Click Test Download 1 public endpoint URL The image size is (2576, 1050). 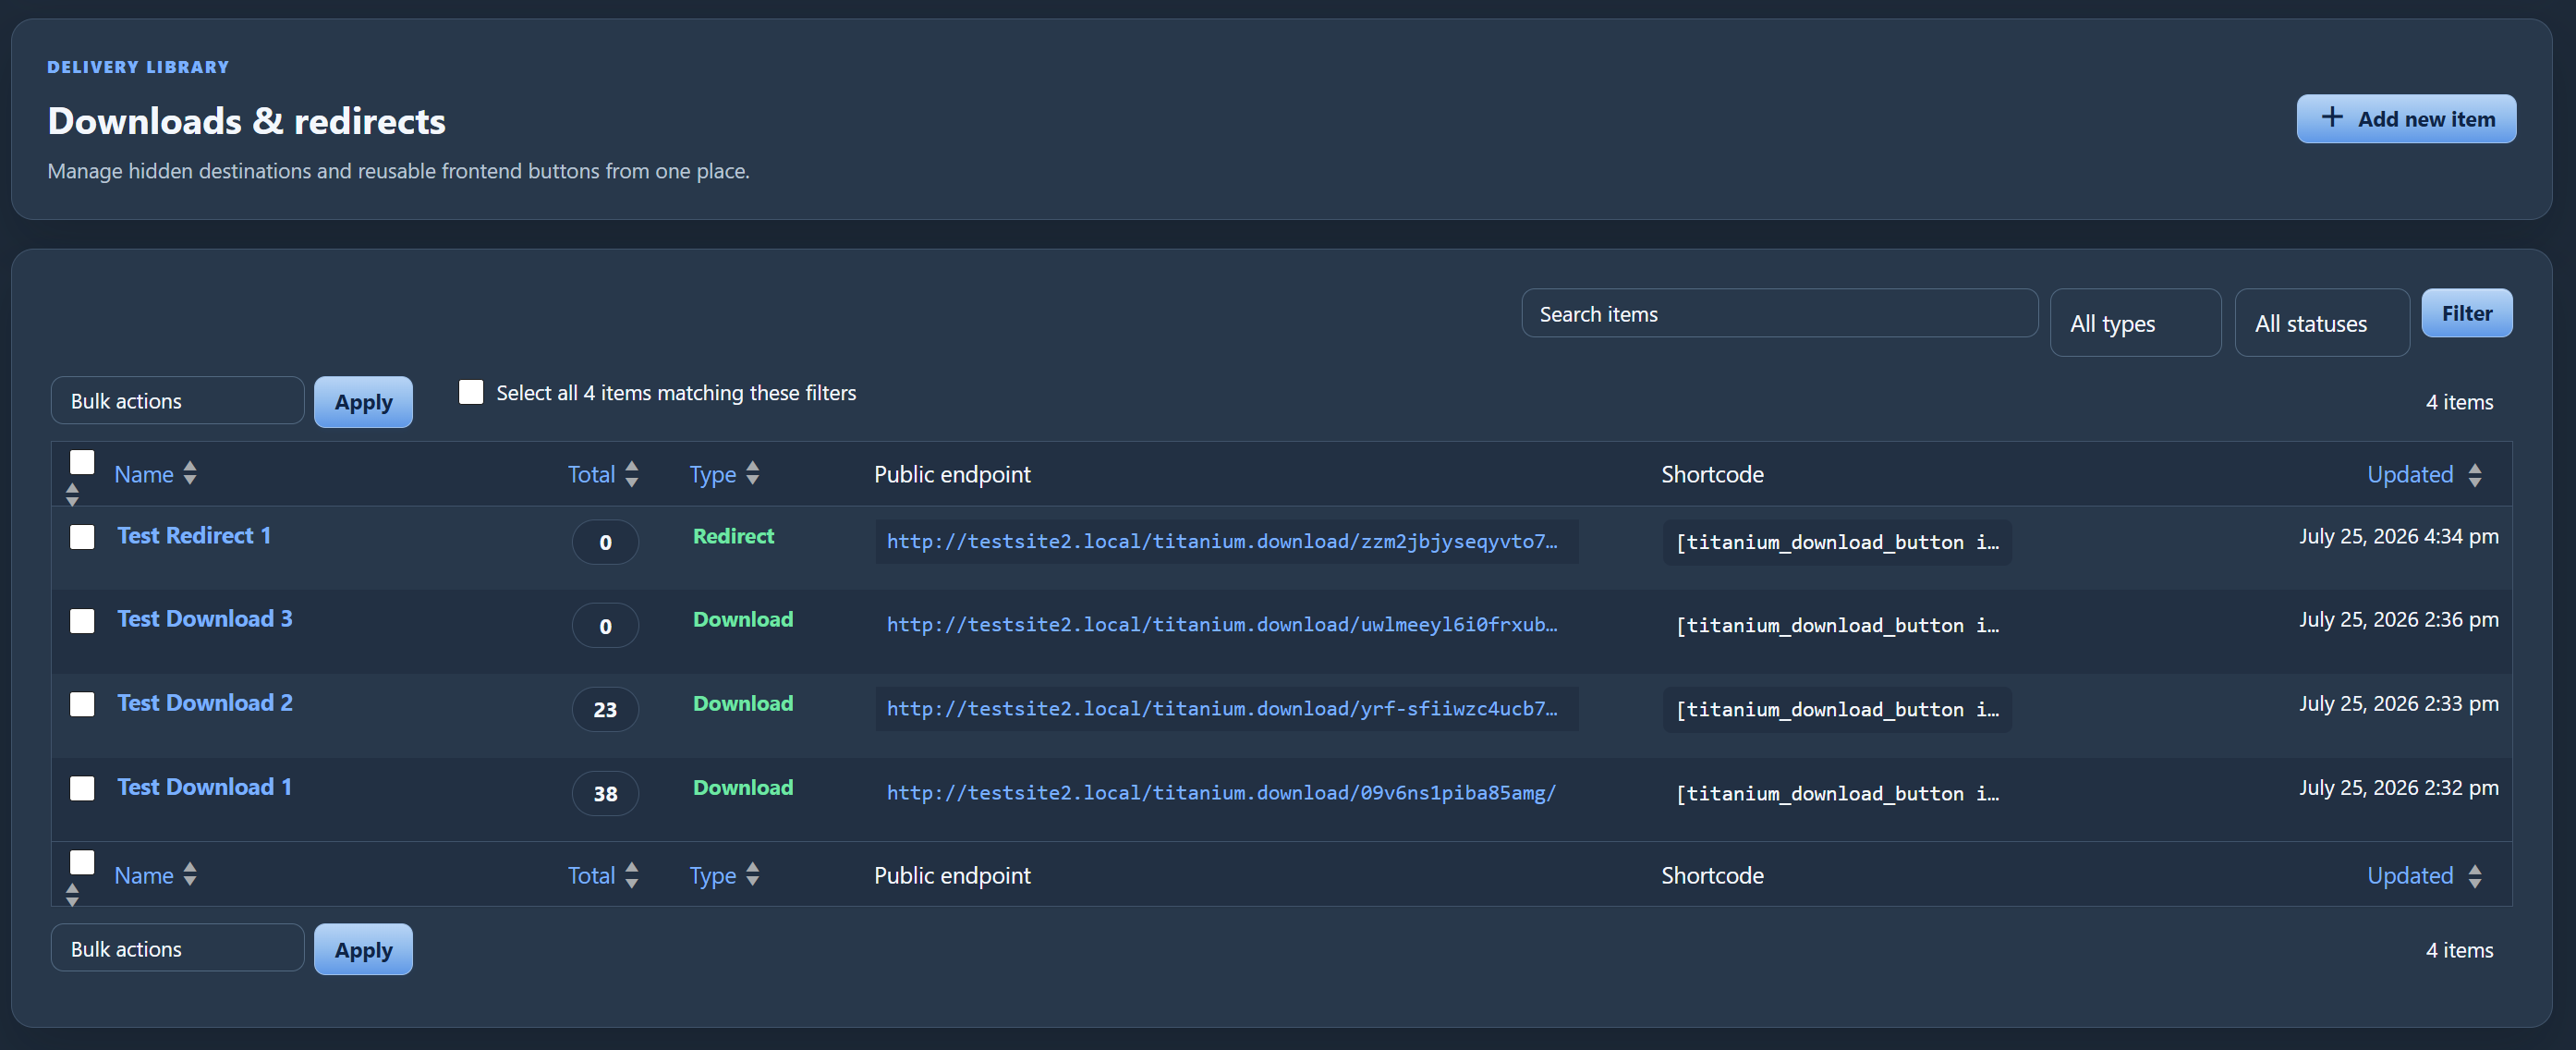click(x=1226, y=792)
